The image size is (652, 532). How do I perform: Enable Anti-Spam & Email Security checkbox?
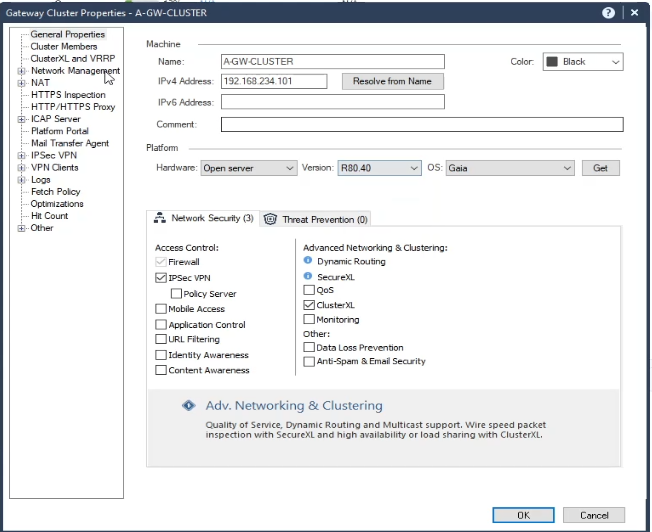pyautogui.click(x=309, y=361)
